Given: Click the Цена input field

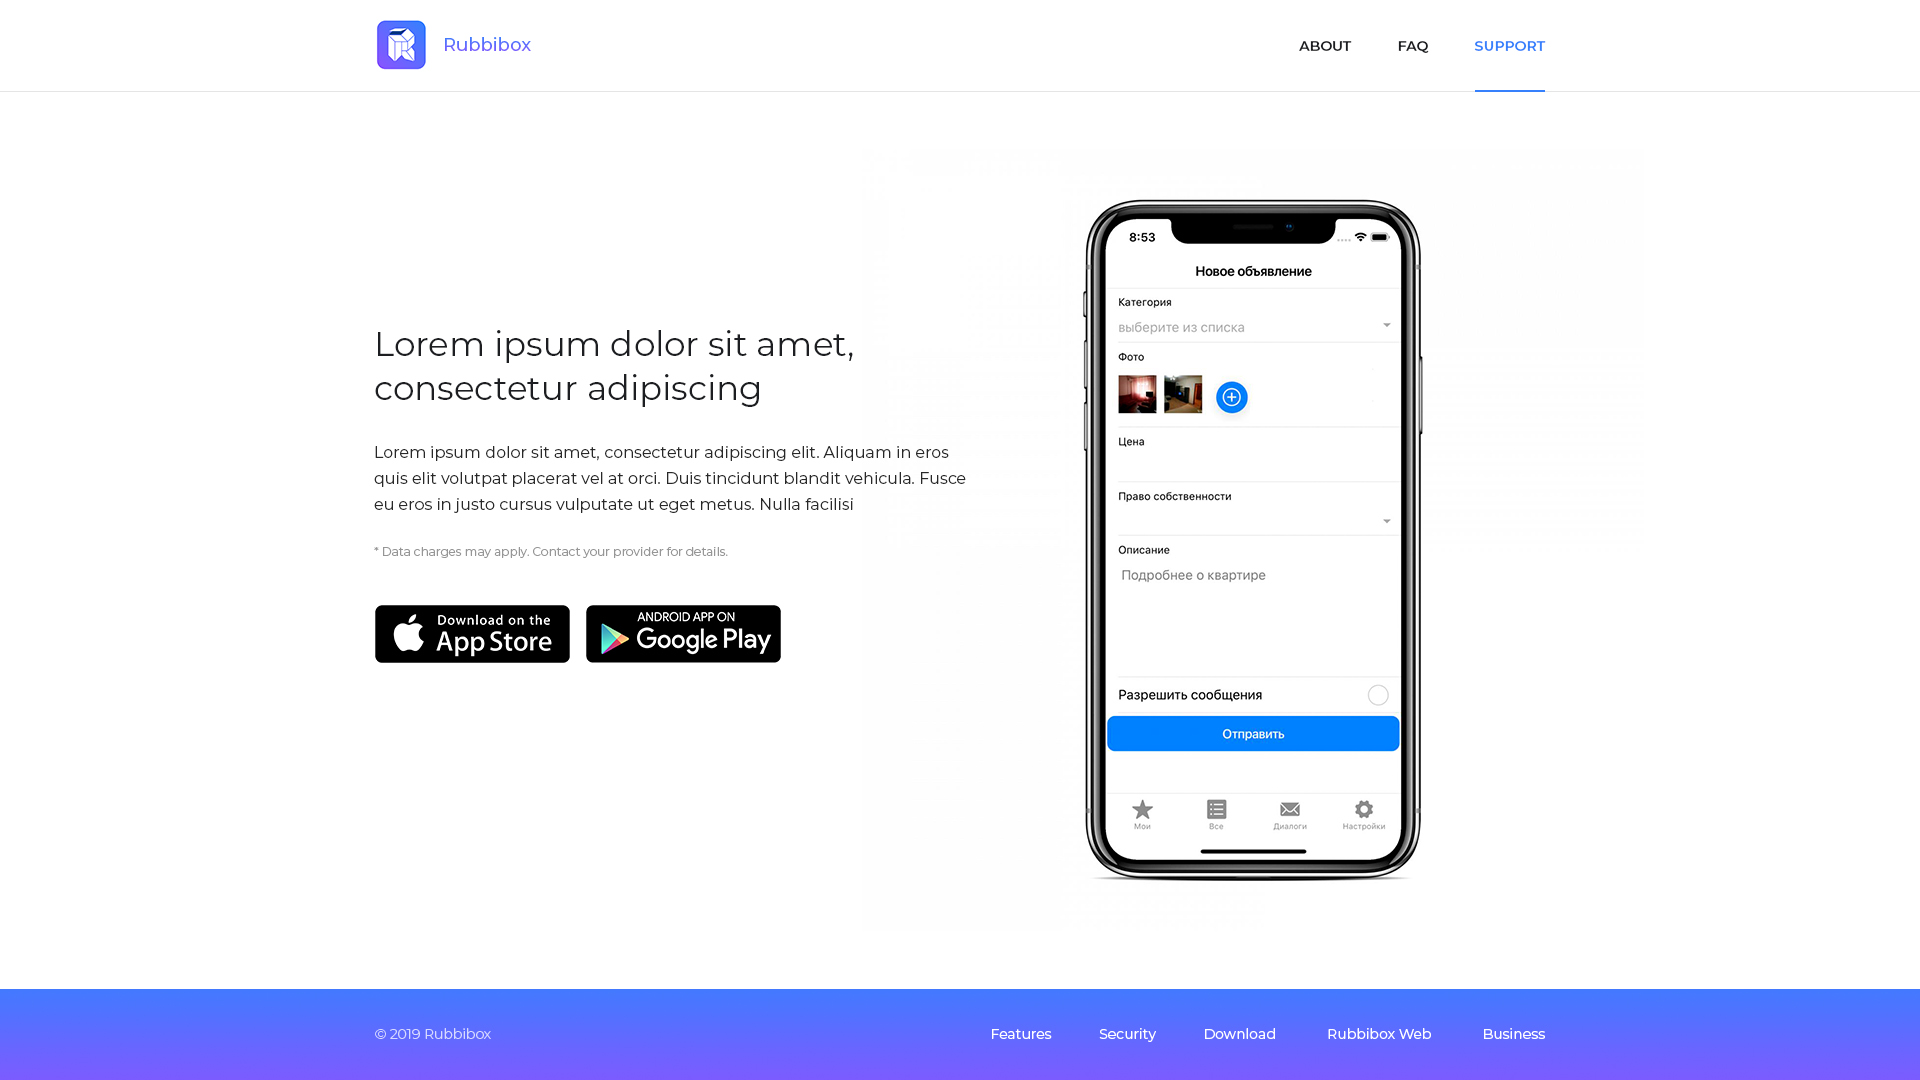Looking at the screenshot, I should click(x=1253, y=462).
